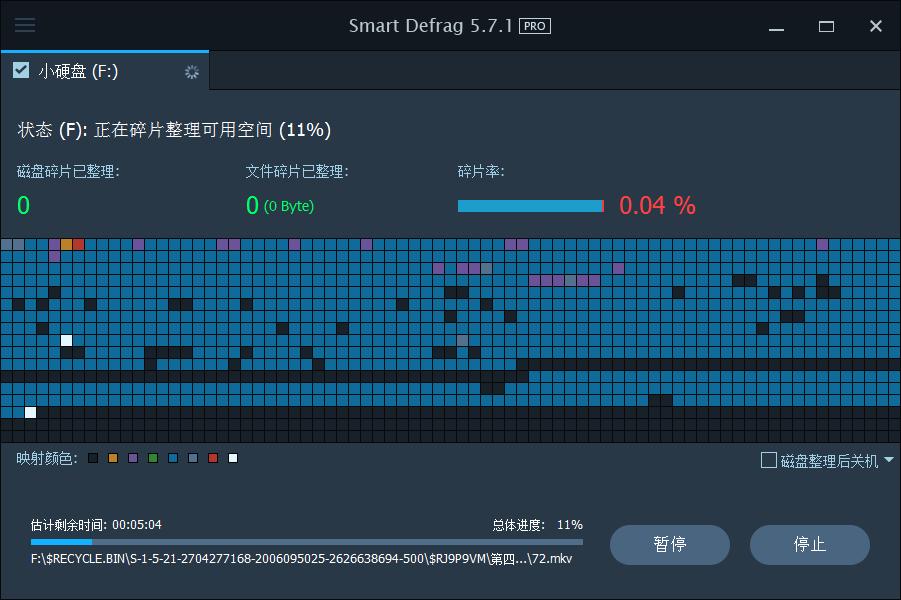The height and width of the screenshot is (600, 901).
Task: Open the hamburger menu icon
Action: [x=25, y=25]
